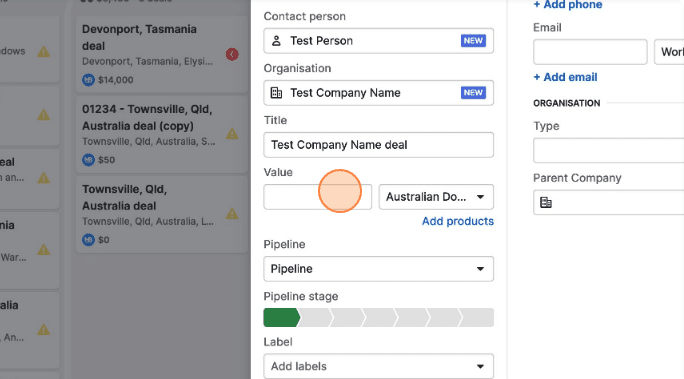Select the last pipeline stage segment
684x379 pixels.
click(477, 318)
